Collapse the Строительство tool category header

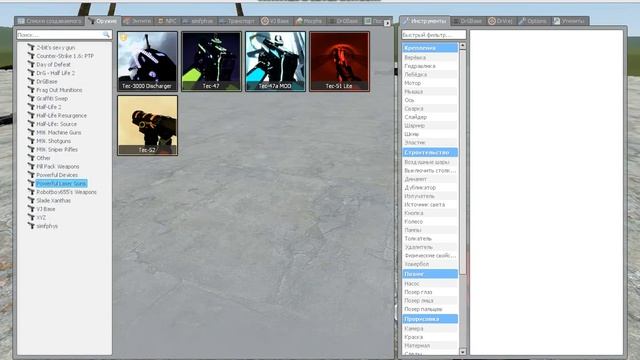tap(430, 152)
